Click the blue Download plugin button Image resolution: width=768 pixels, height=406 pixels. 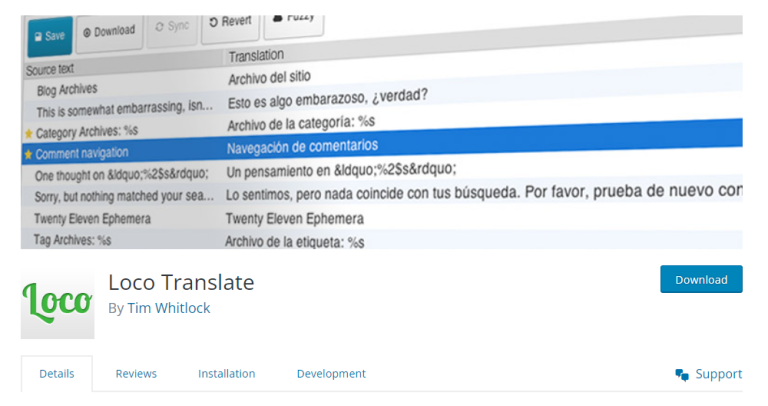tap(701, 280)
